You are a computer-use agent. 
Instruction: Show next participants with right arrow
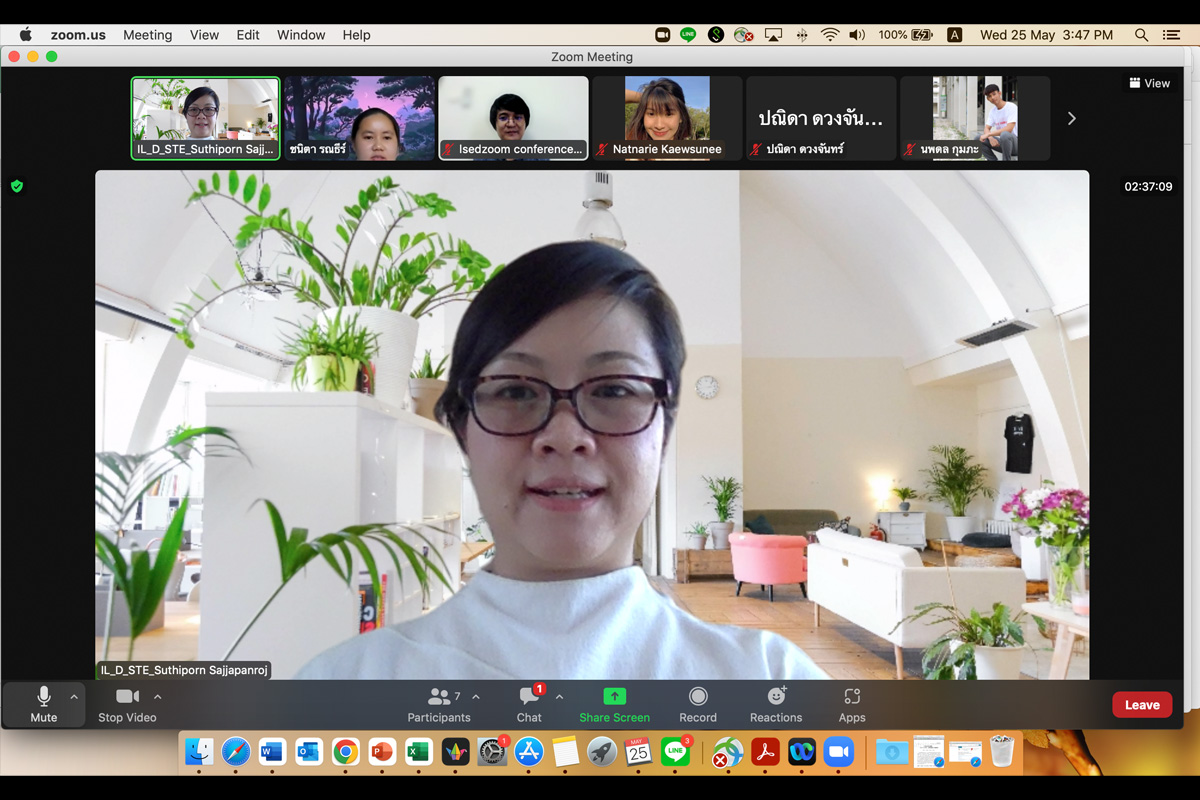(x=1072, y=118)
